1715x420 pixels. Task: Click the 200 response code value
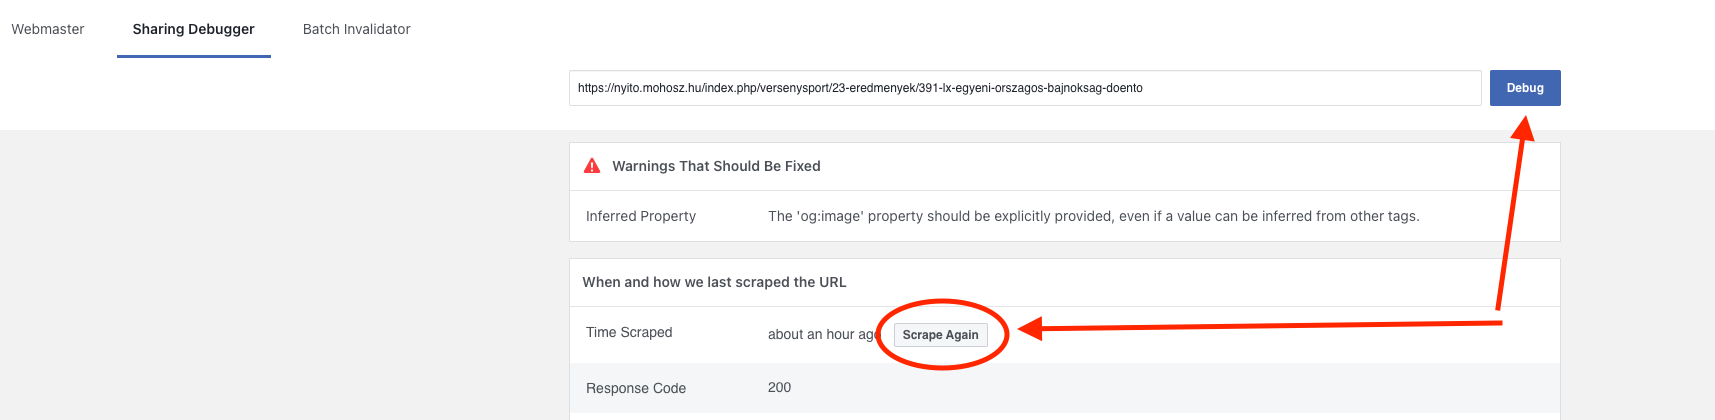(779, 387)
